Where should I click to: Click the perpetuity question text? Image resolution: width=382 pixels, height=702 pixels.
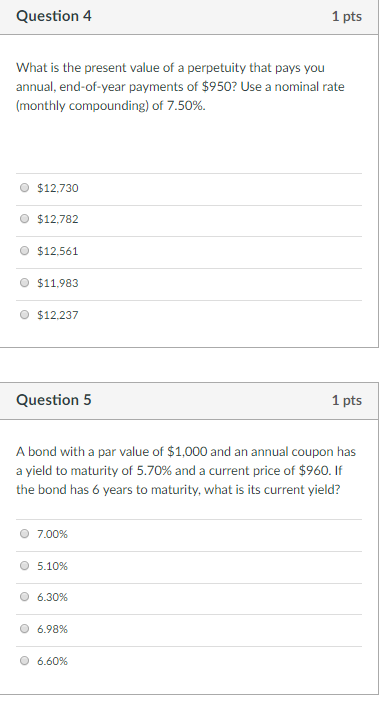(x=180, y=87)
